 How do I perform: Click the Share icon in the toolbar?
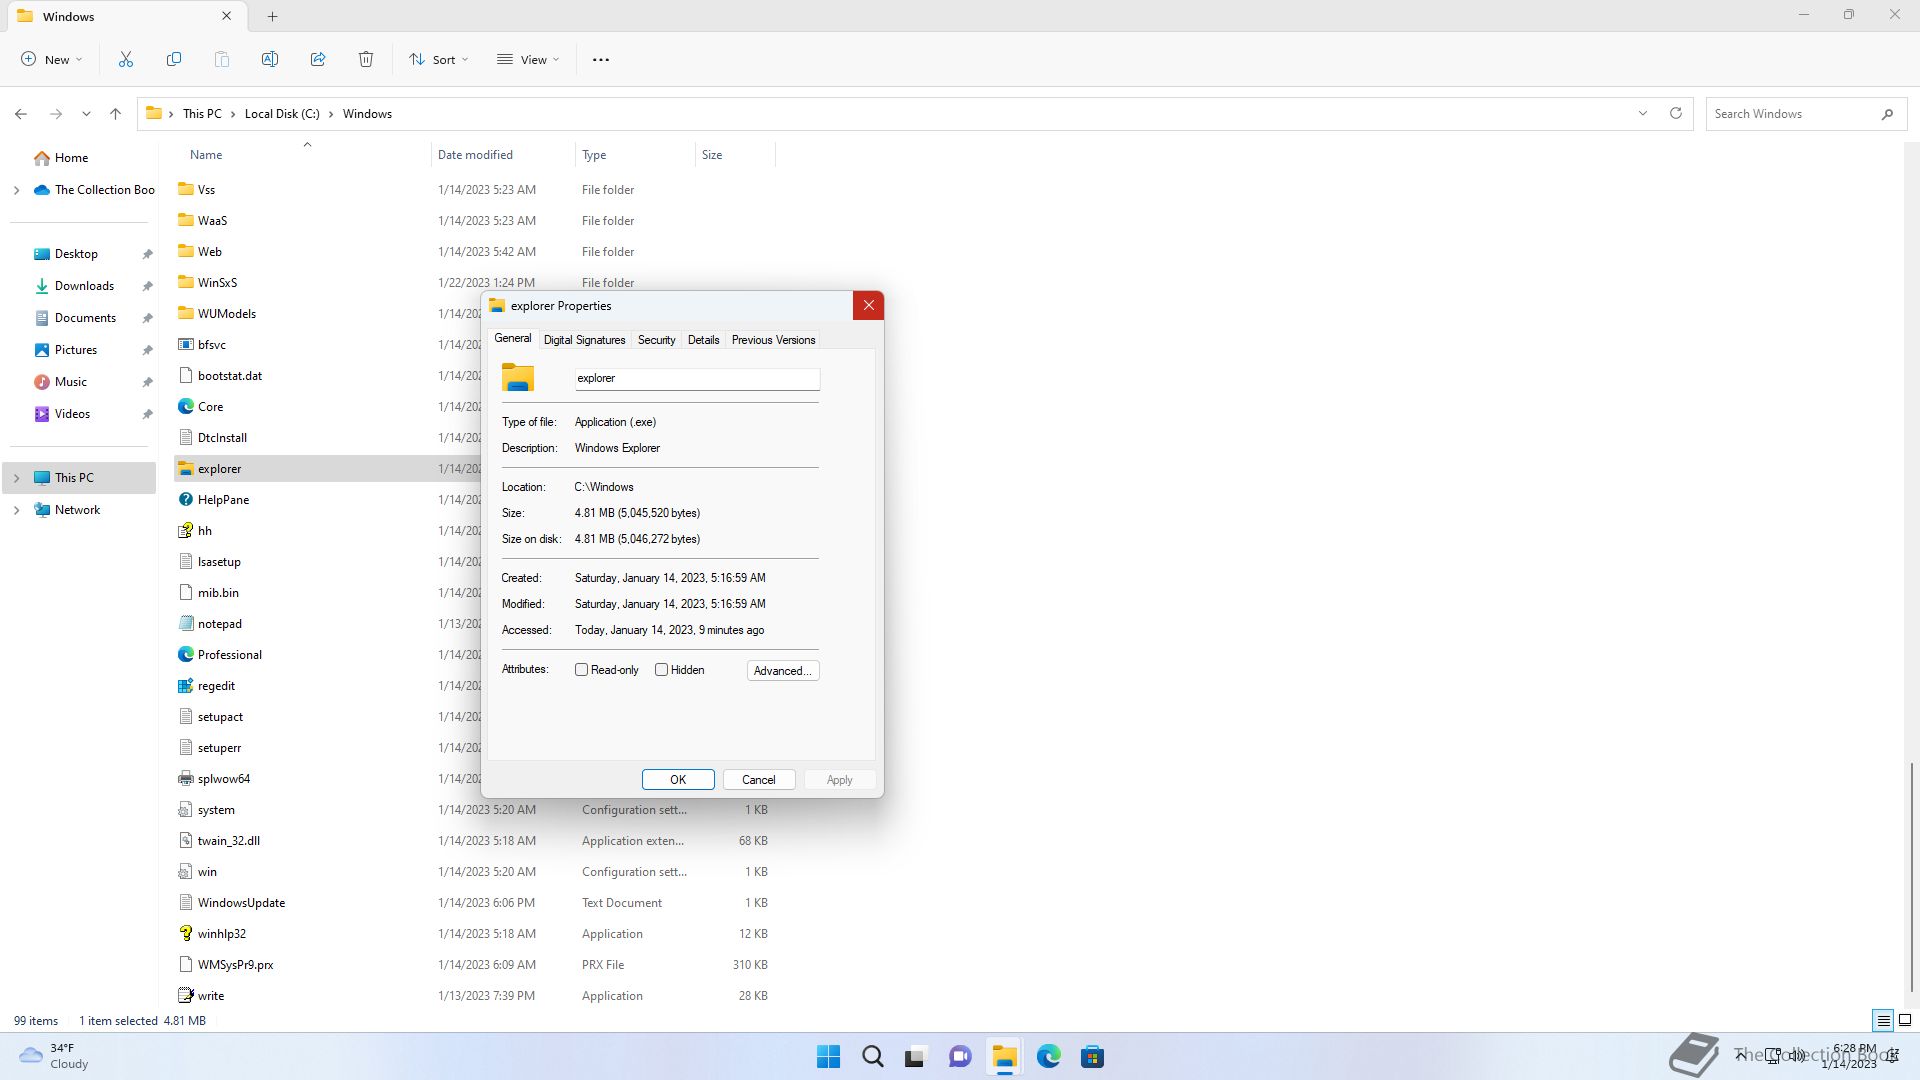click(318, 60)
